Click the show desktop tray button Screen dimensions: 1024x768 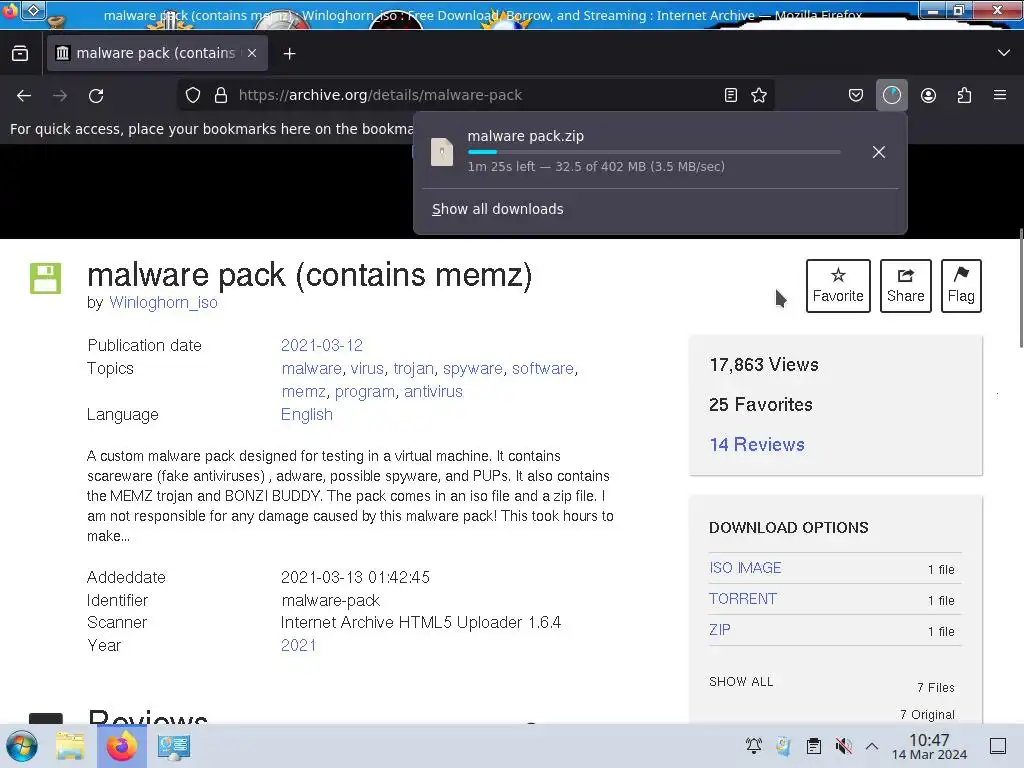pos(998,746)
